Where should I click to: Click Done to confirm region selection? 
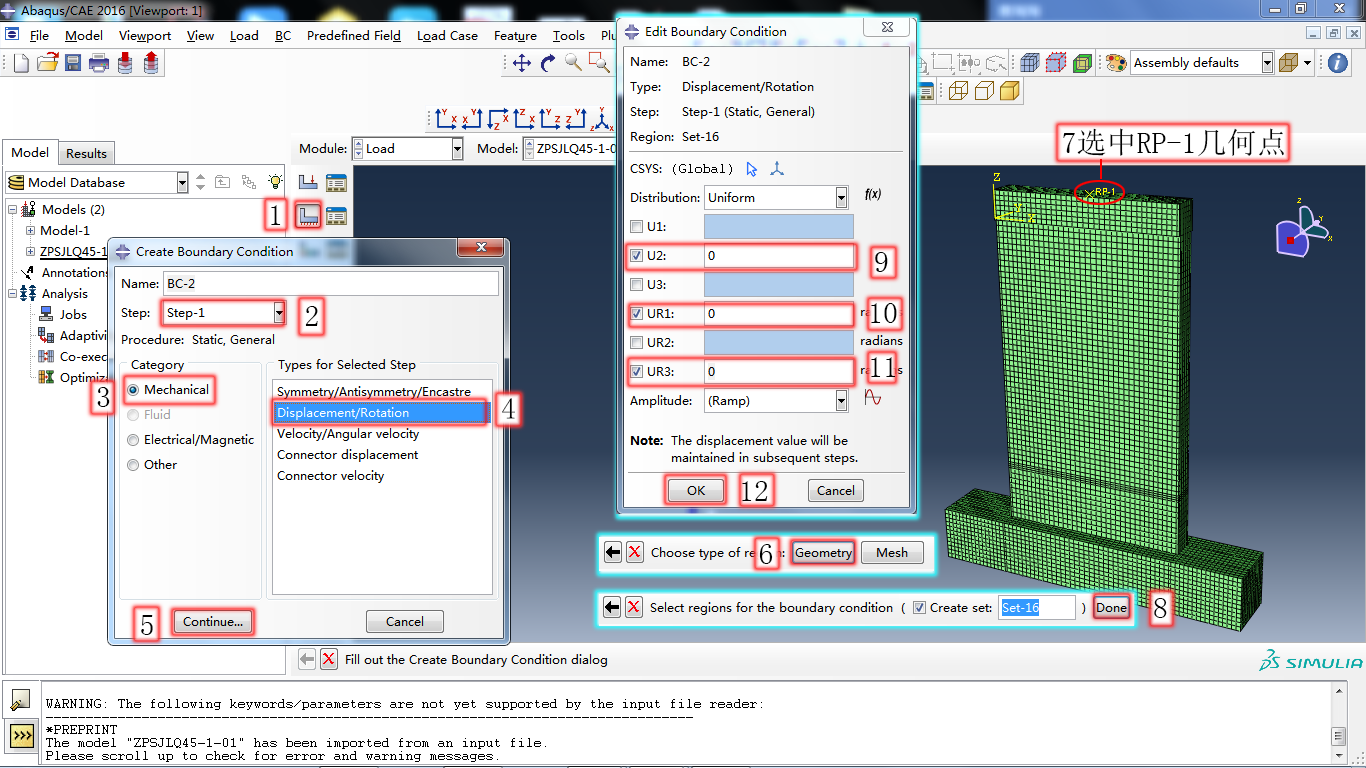coord(1111,608)
